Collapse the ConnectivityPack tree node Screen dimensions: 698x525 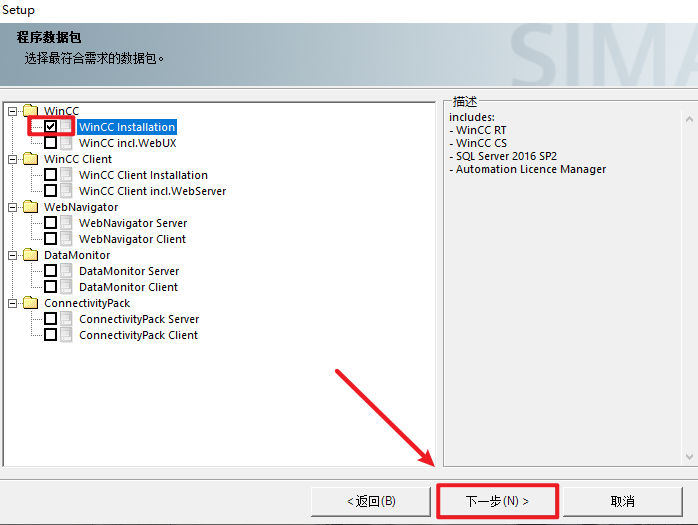[x=13, y=303]
